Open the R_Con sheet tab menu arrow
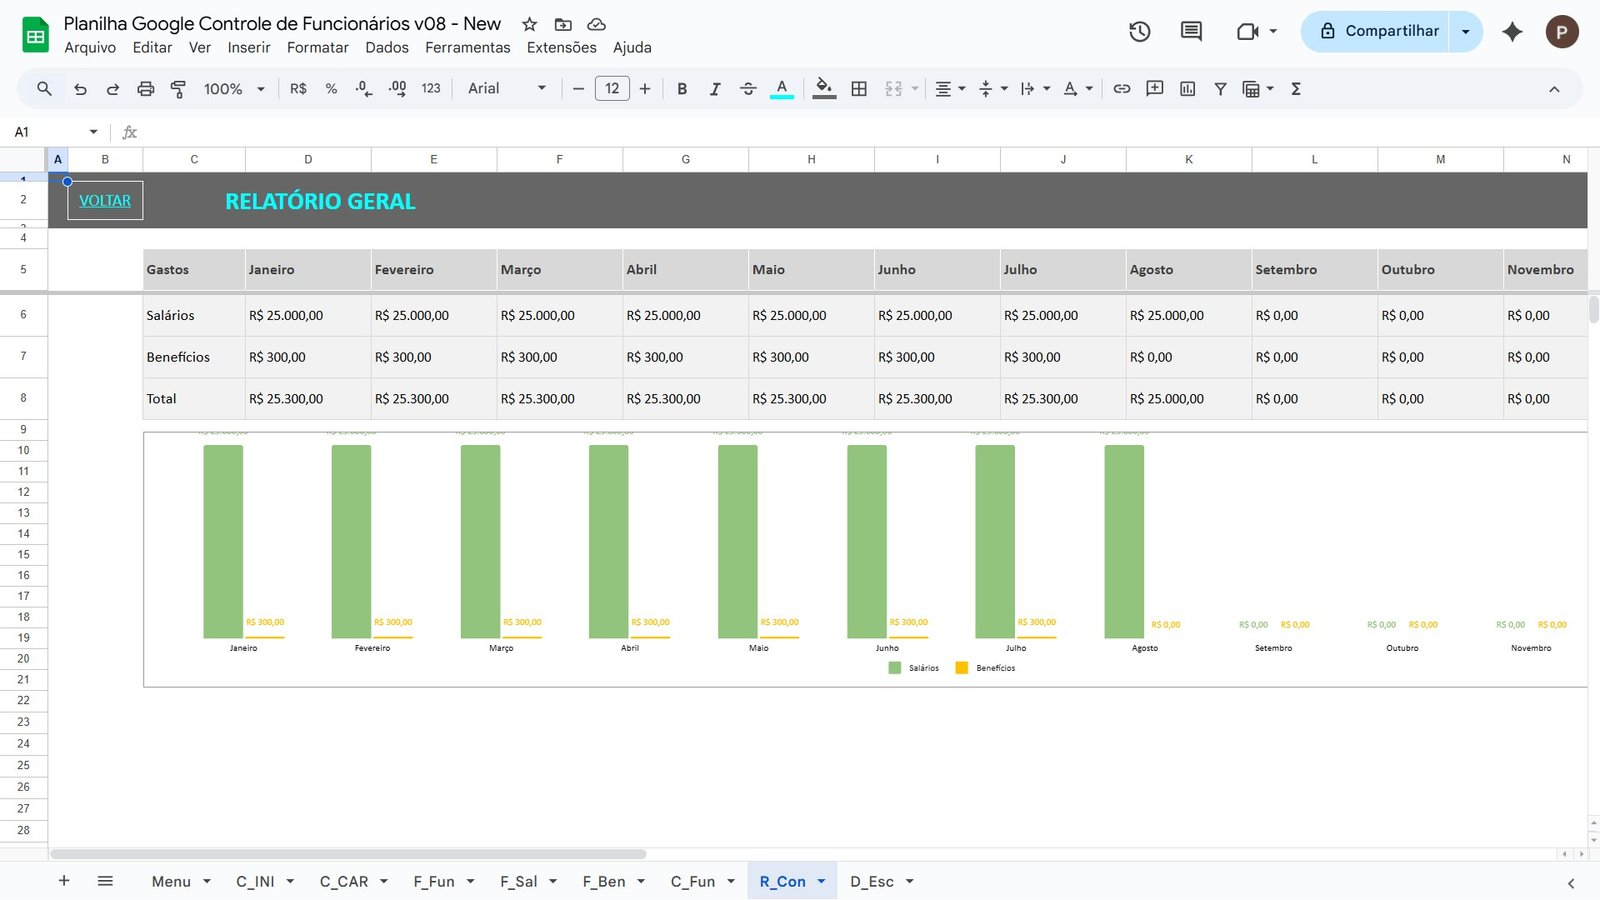The width and height of the screenshot is (1600, 900). [x=822, y=881]
